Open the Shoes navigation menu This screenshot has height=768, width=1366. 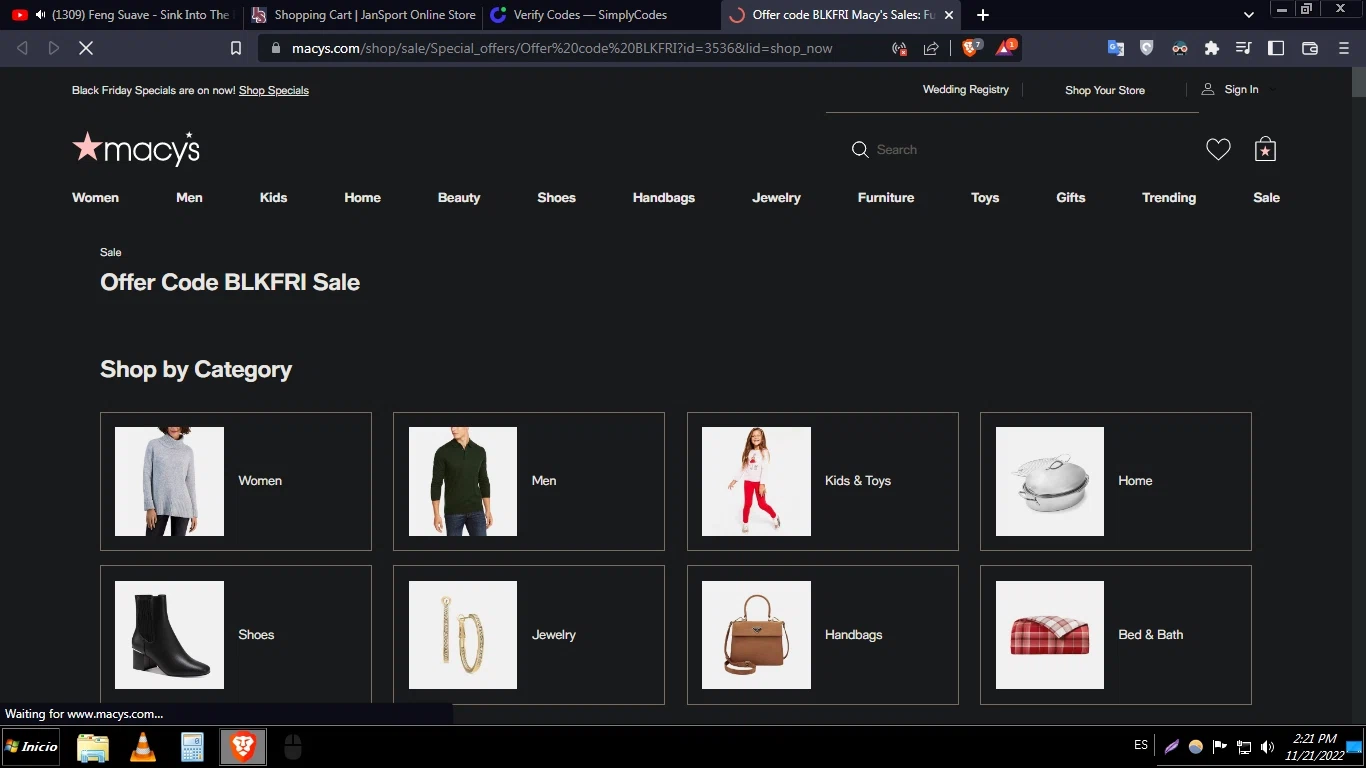point(556,198)
